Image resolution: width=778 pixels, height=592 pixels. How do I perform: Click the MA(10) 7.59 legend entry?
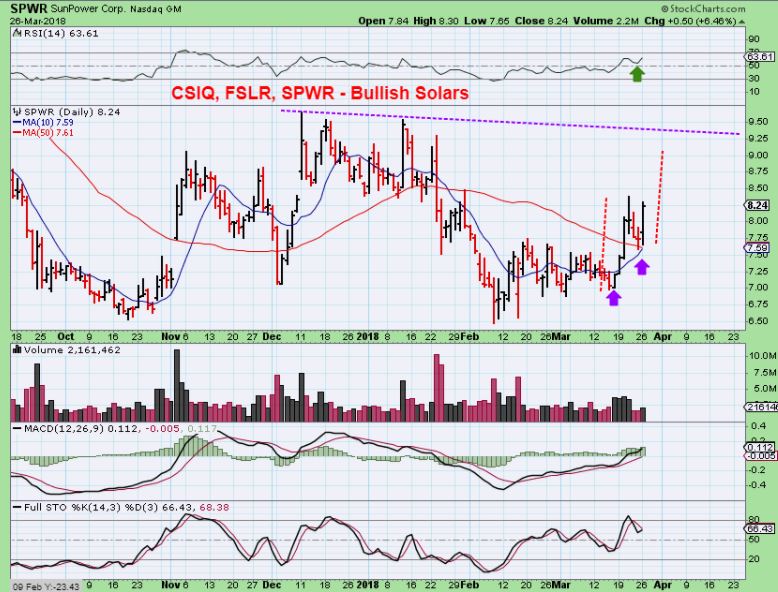click(44, 123)
